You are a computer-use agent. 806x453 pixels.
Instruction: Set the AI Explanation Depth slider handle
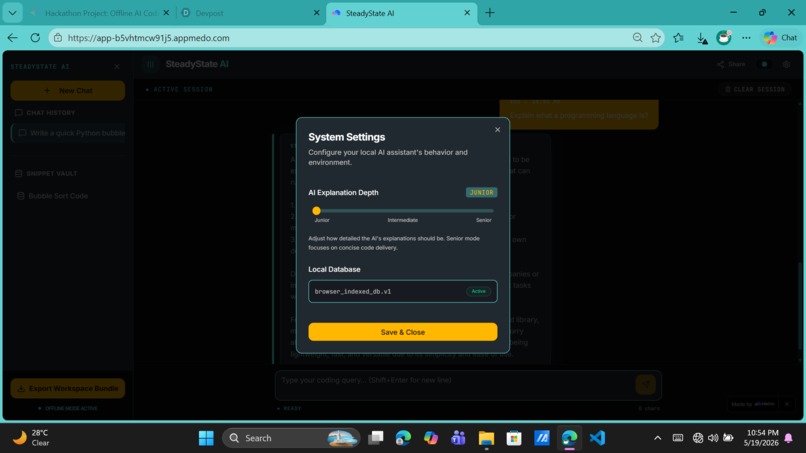point(316,210)
